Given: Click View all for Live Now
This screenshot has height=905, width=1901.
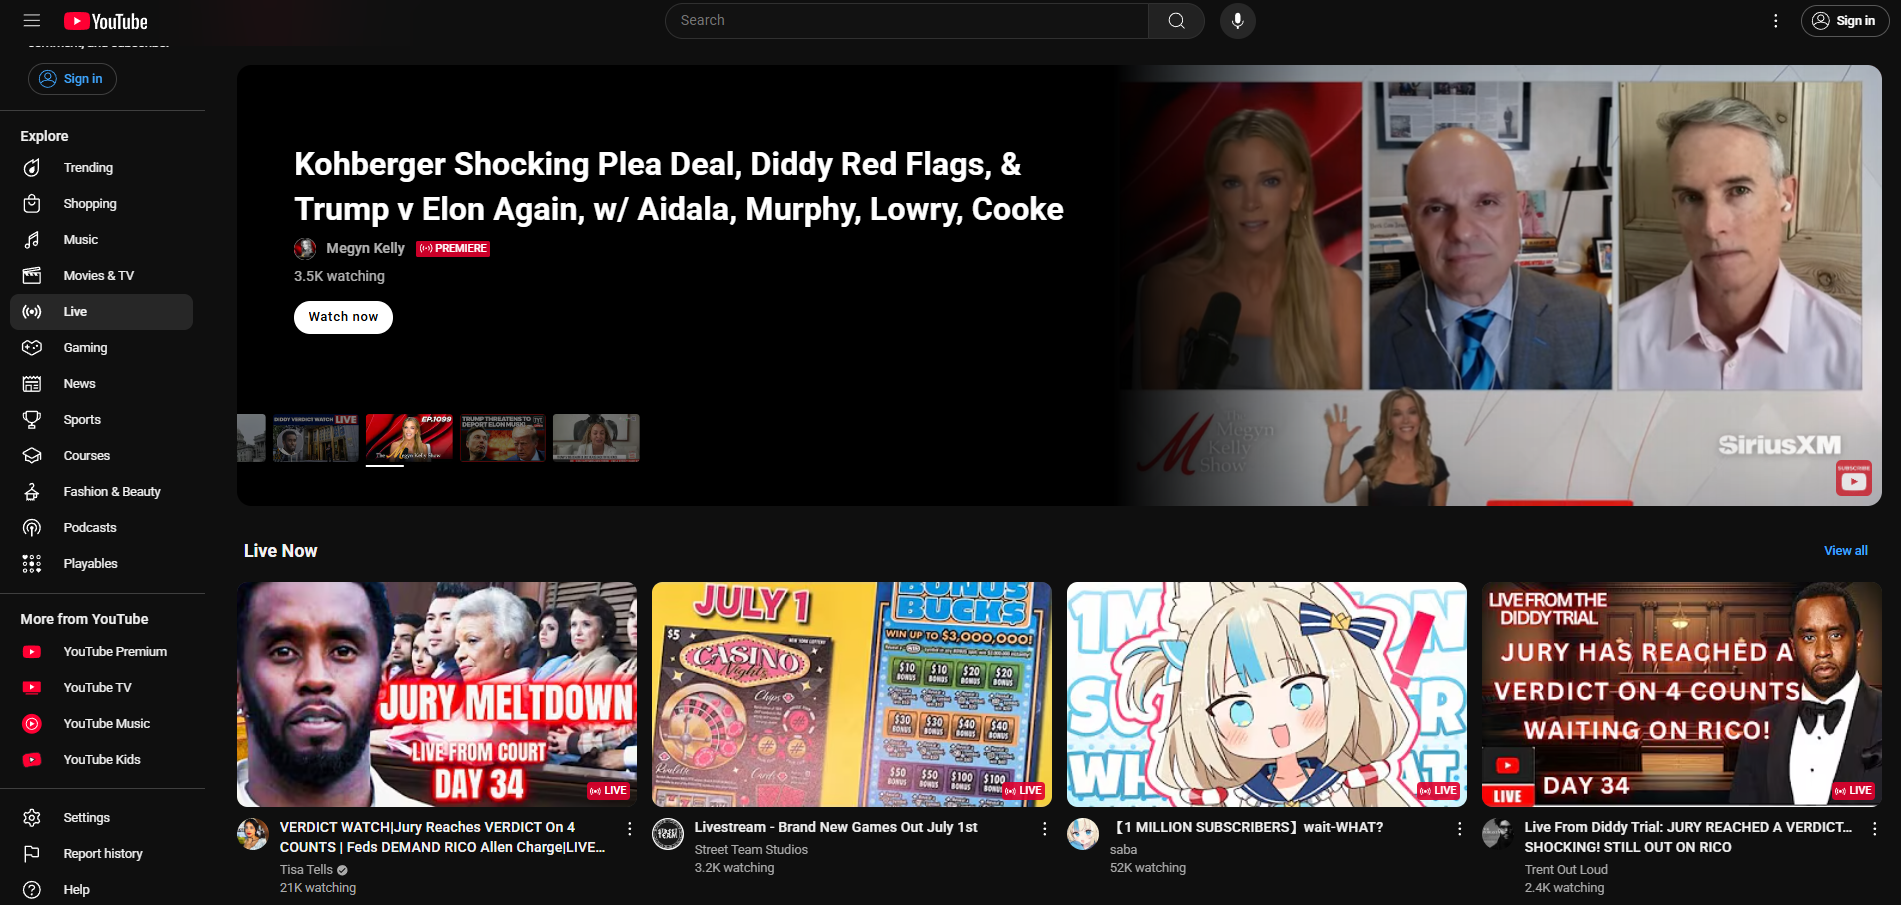Looking at the screenshot, I should click(x=1845, y=551).
